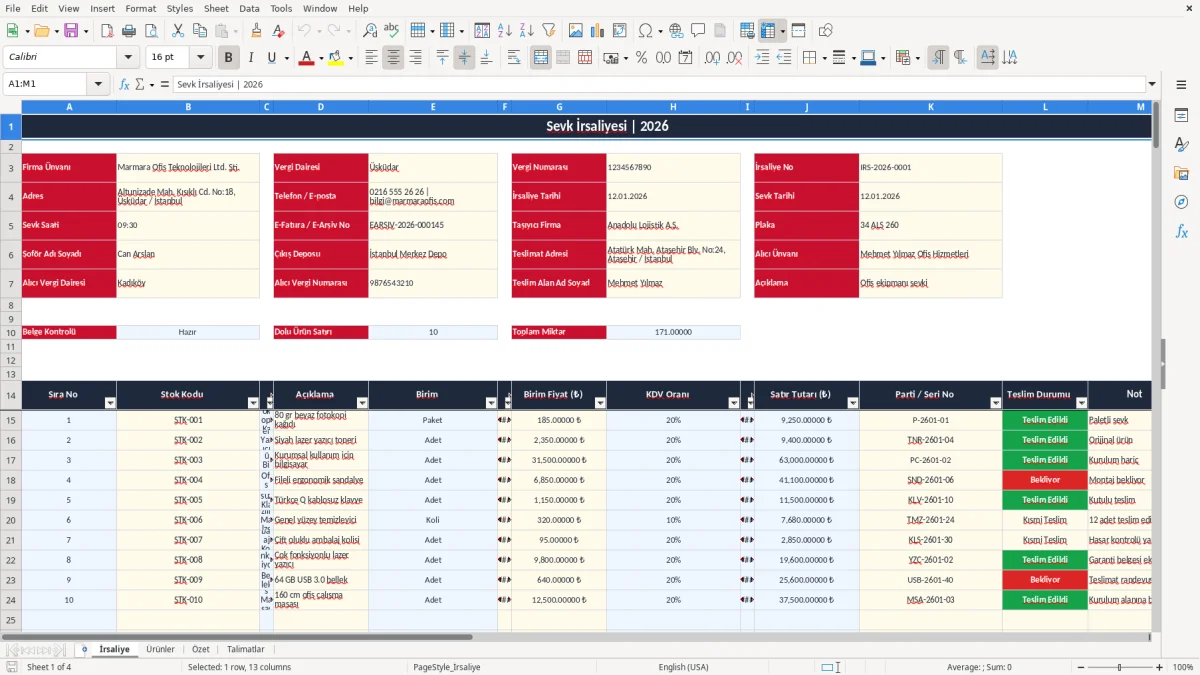The image size is (1200, 675).
Task: Apply the yellow background color swatch
Action: tap(335, 58)
